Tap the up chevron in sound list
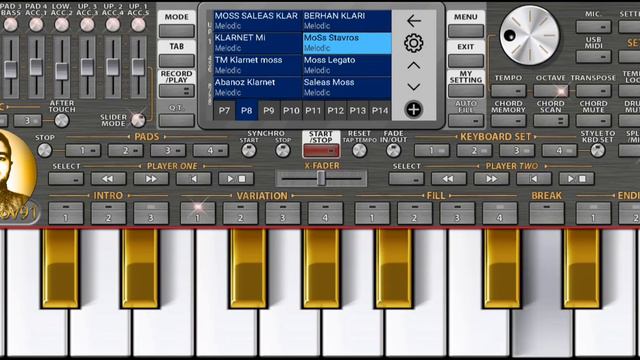640x360 pixels. 413,65
